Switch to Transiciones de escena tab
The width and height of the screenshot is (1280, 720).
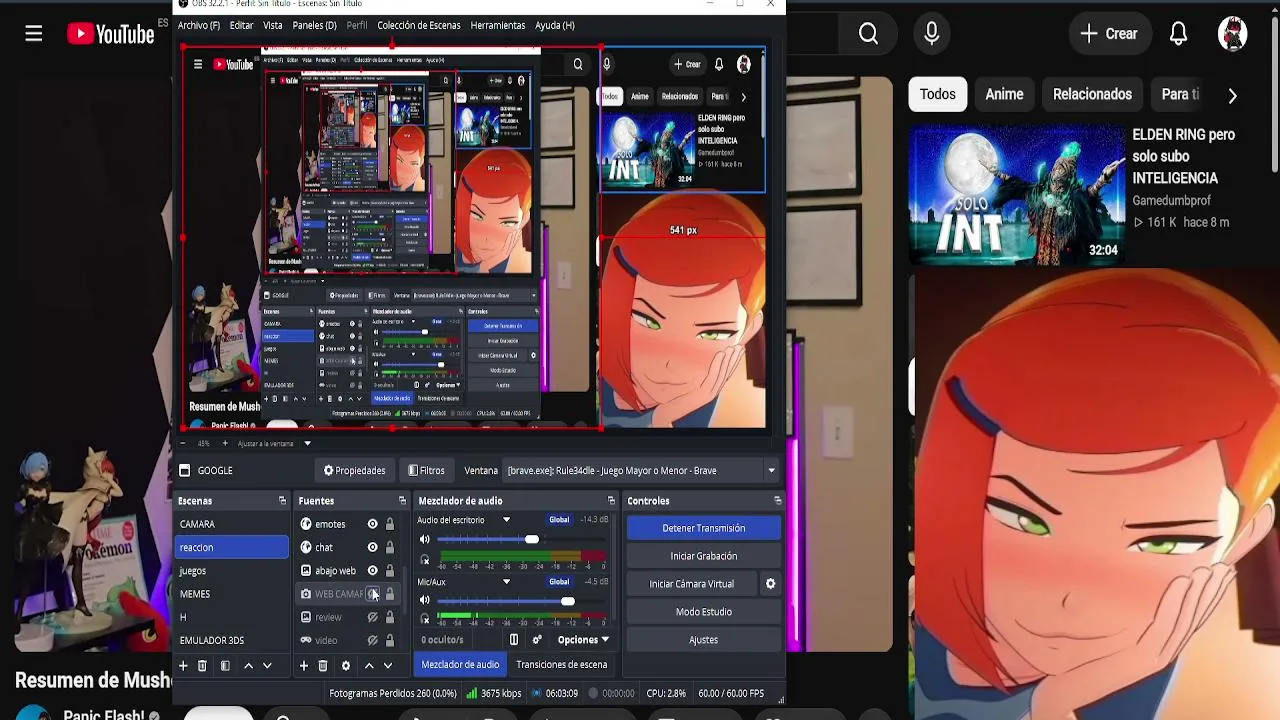click(562, 665)
